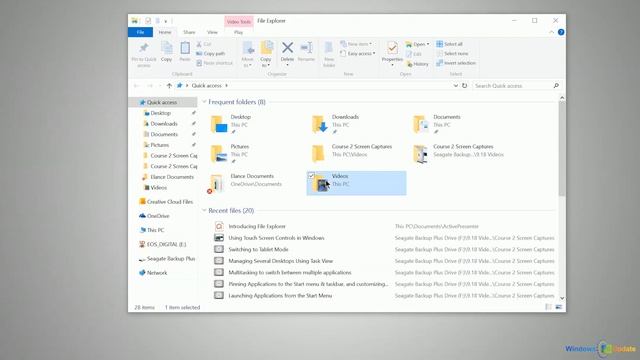Click the Copy path command
Viewport: 640px width, 360px height.
click(x=211, y=53)
